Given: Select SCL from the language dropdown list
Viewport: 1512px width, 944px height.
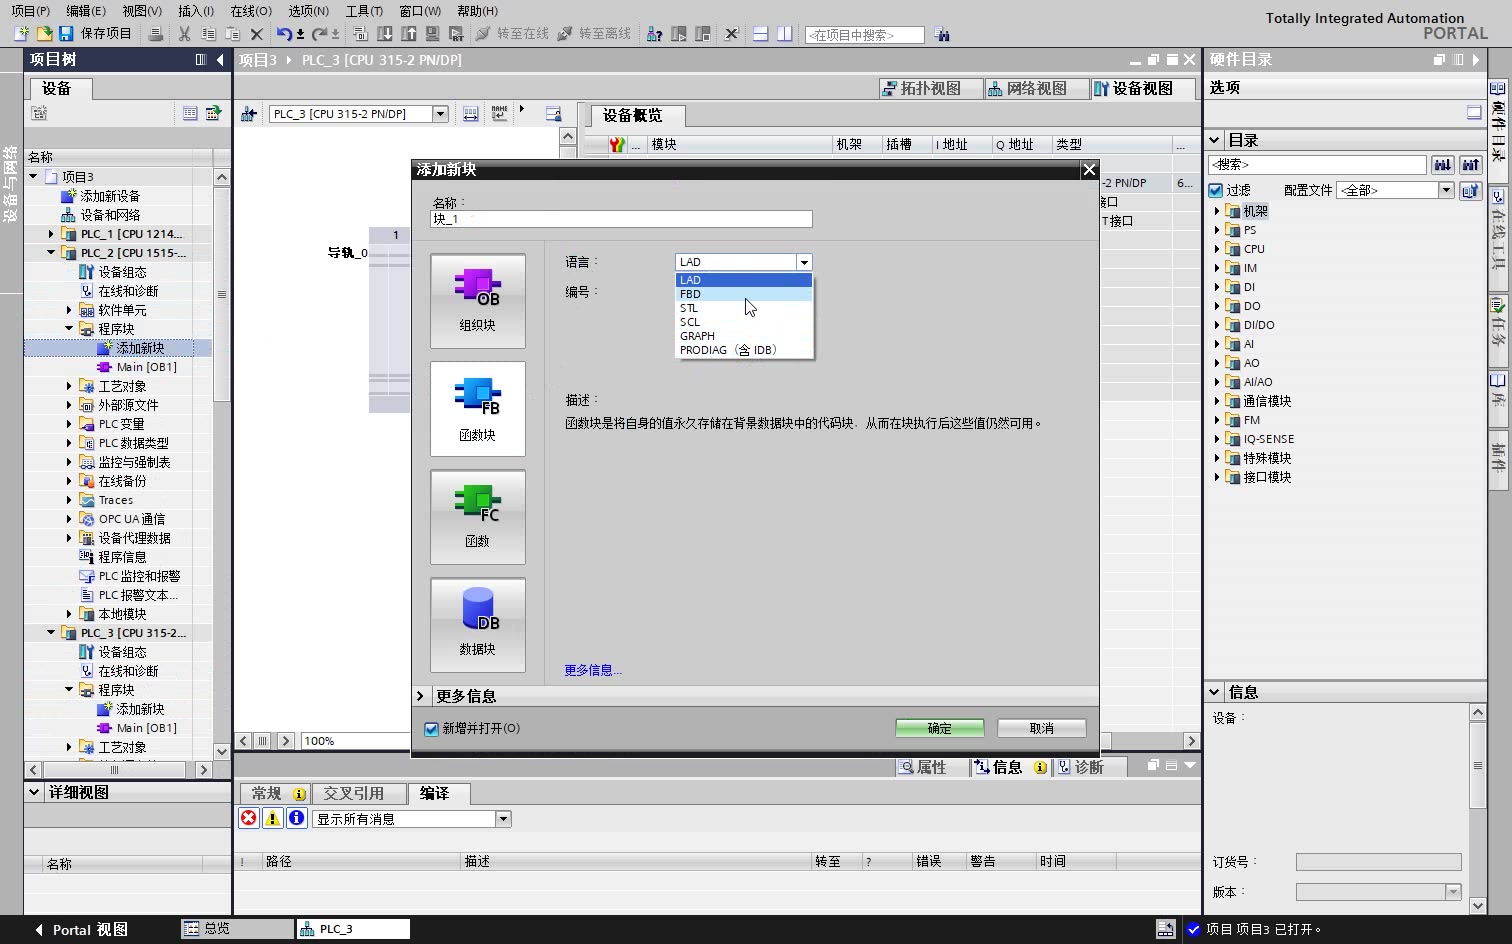Looking at the screenshot, I should 690,322.
